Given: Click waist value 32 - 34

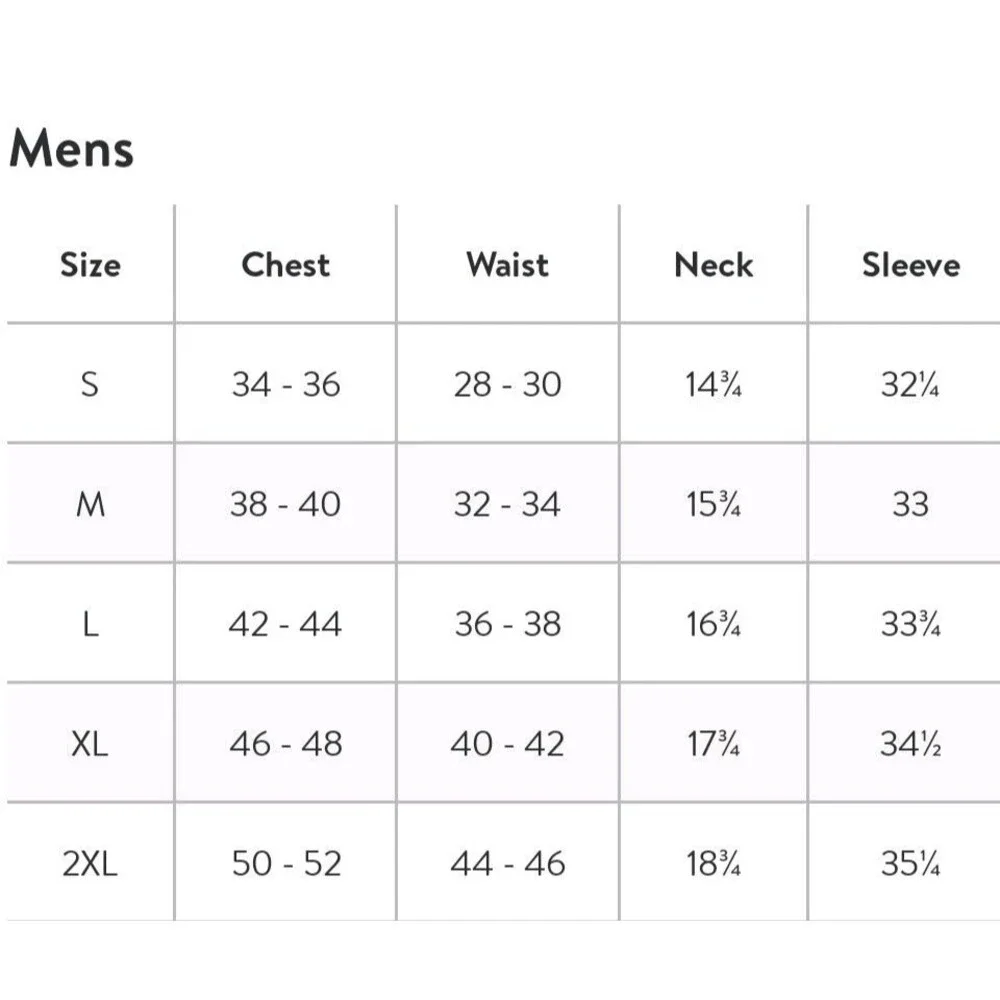Looking at the screenshot, I should click(507, 504).
